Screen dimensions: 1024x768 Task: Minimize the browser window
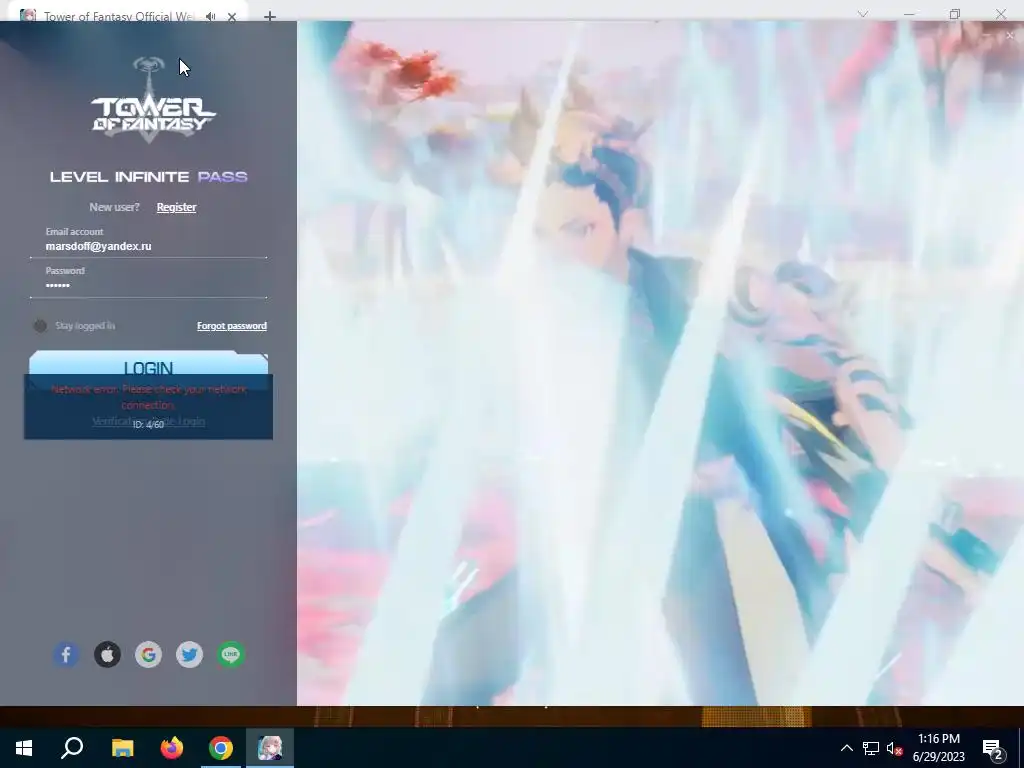pyautogui.click(x=909, y=14)
